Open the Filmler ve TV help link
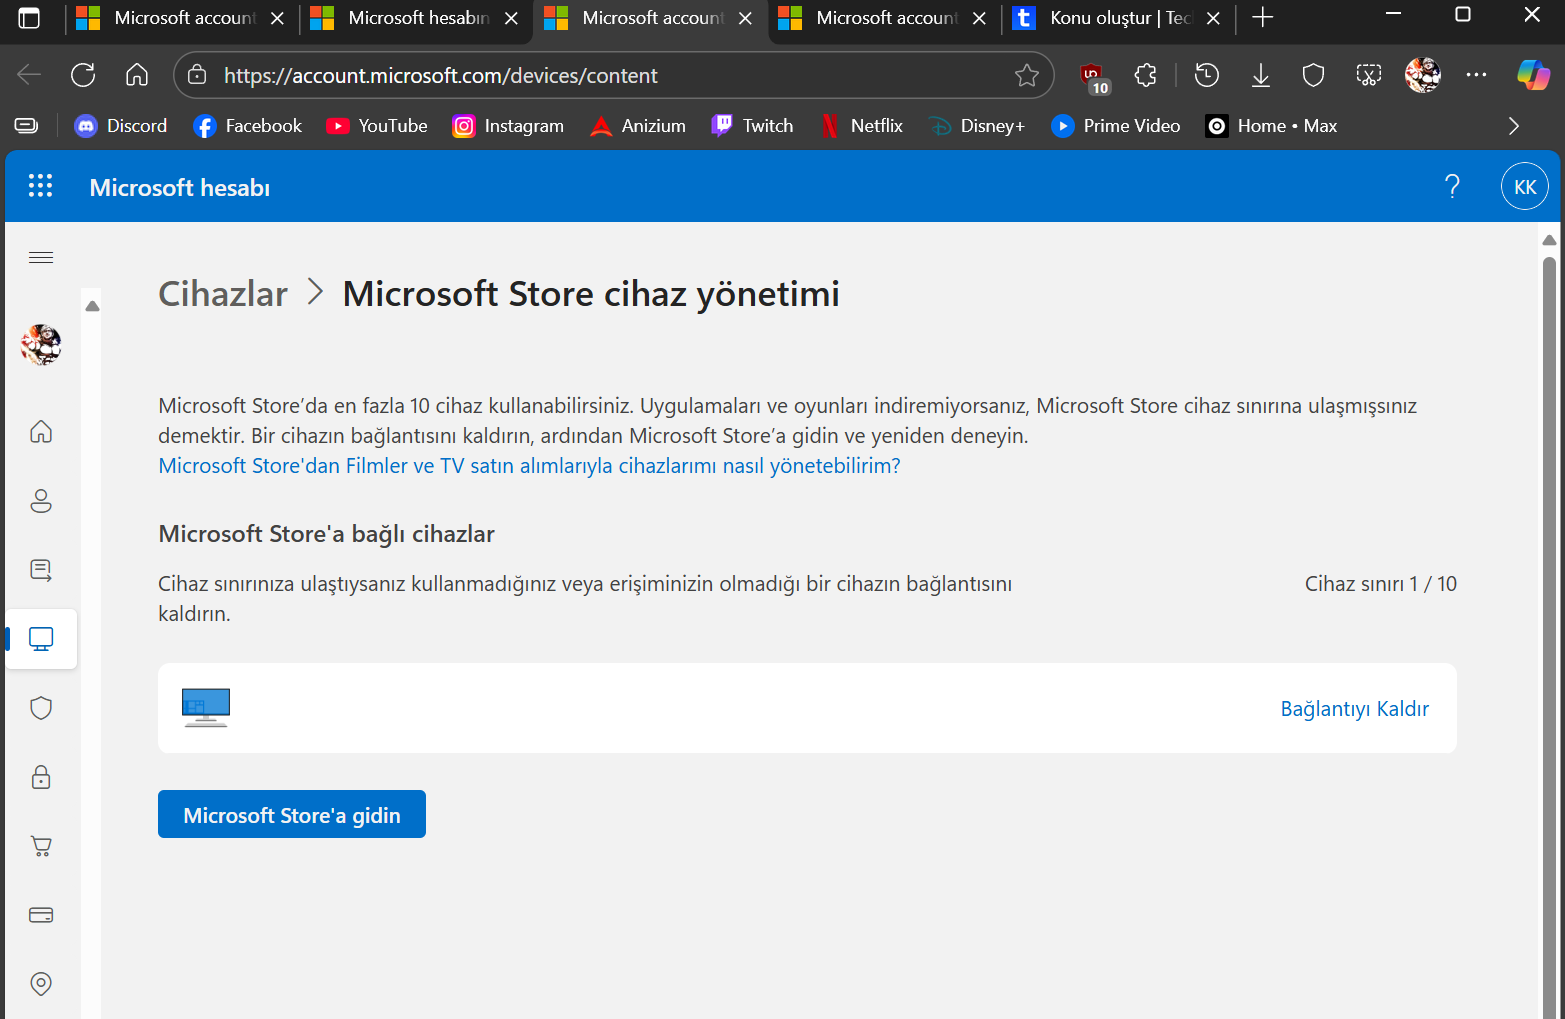The width and height of the screenshot is (1565, 1019). 529,466
